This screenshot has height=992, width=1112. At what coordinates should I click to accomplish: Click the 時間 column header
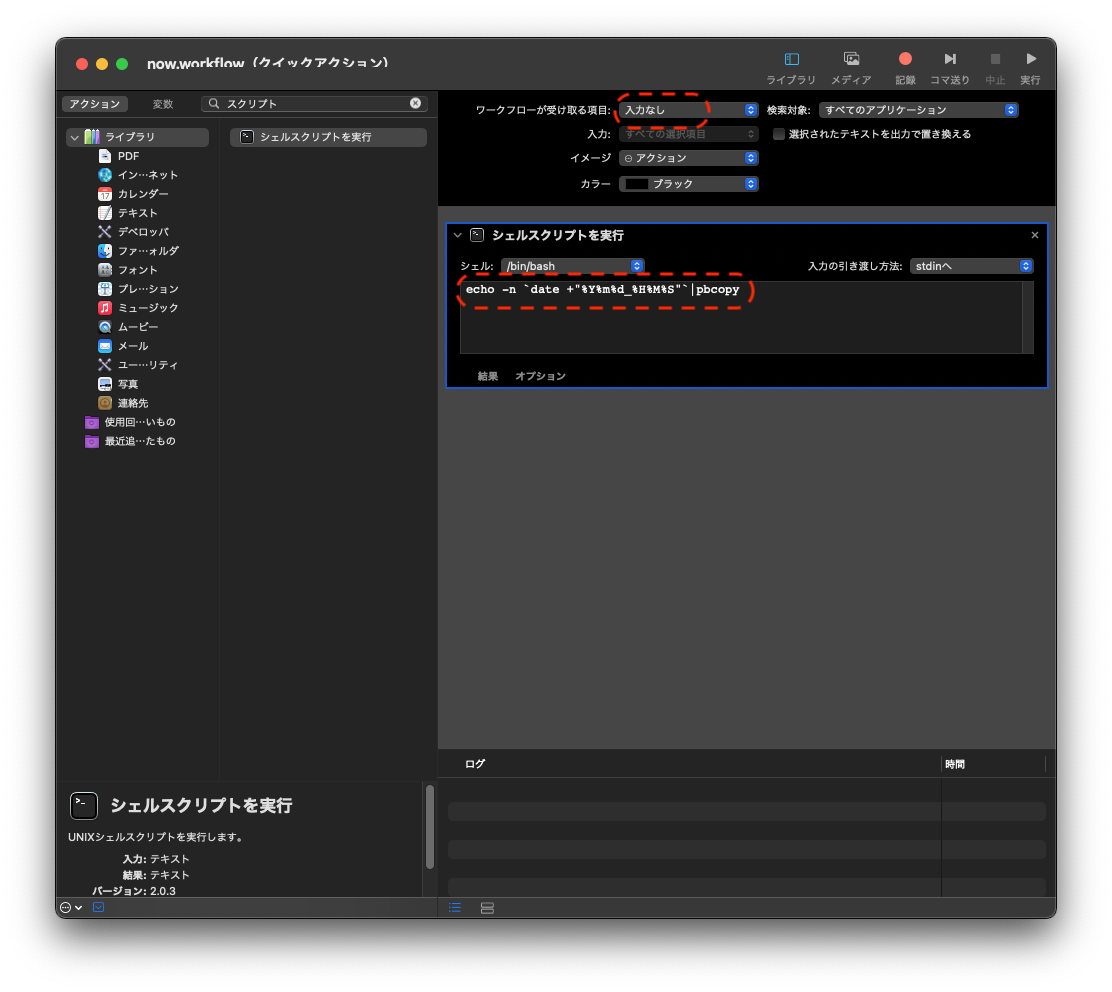coord(955,764)
